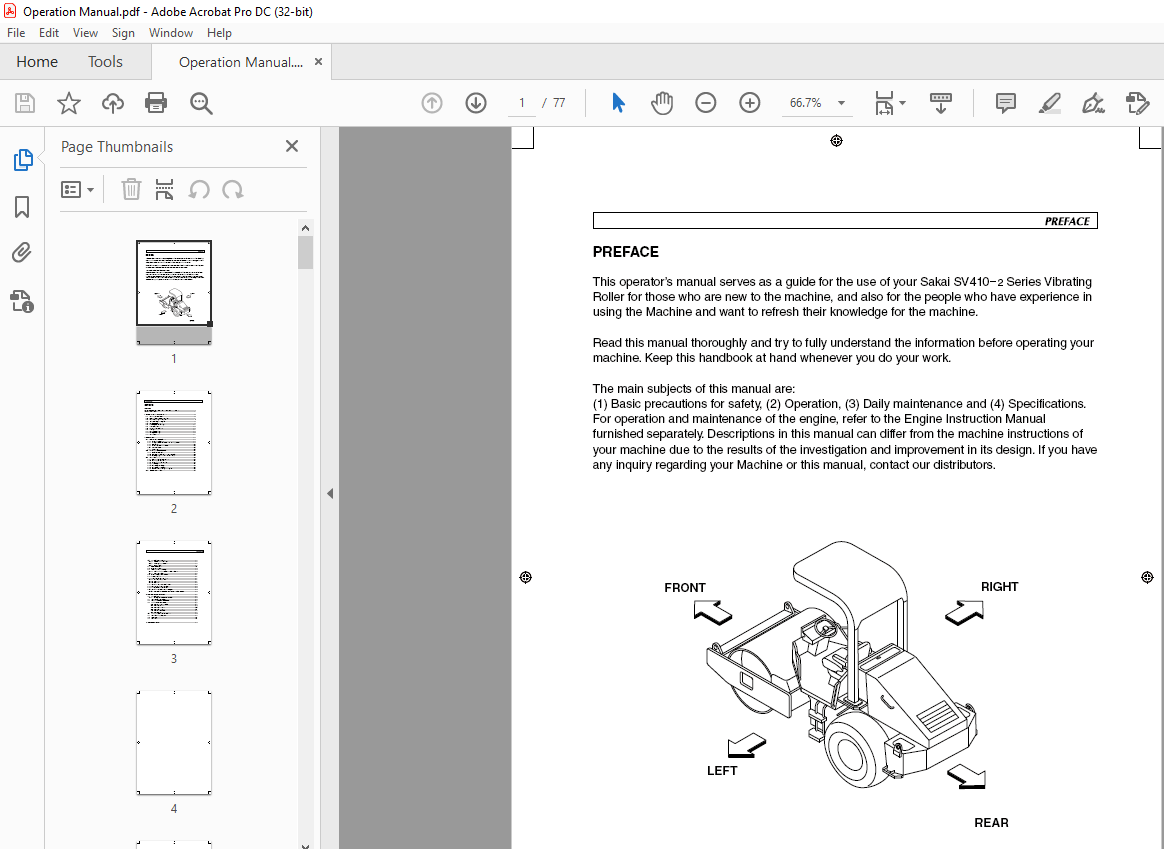Open the View menu
This screenshot has height=849, width=1164.
point(85,33)
